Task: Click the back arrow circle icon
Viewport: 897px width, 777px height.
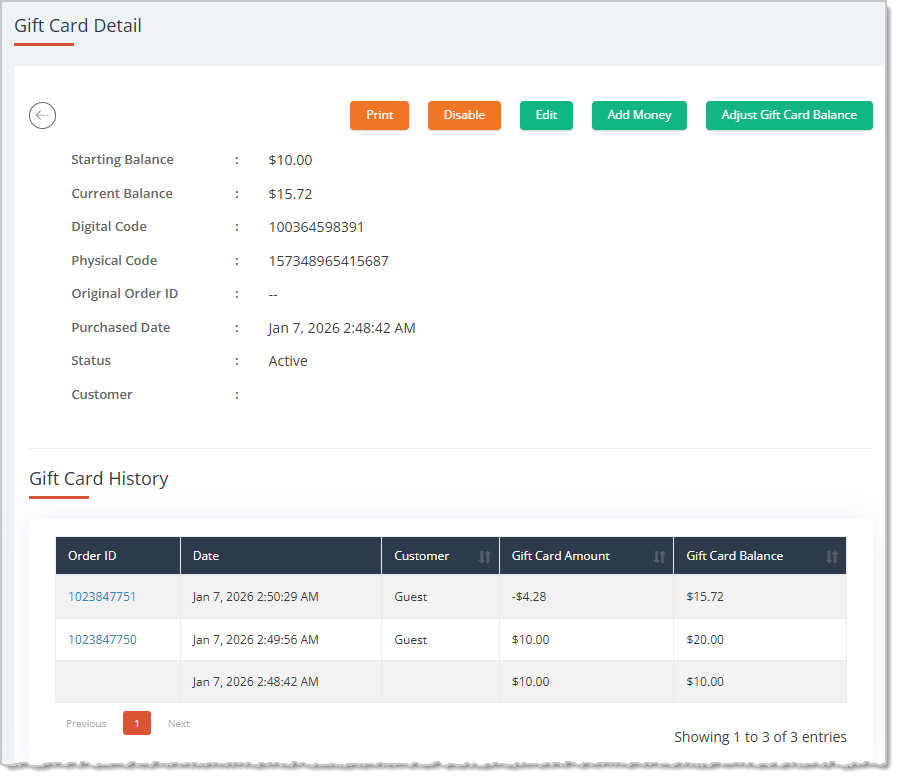Action: tap(42, 116)
